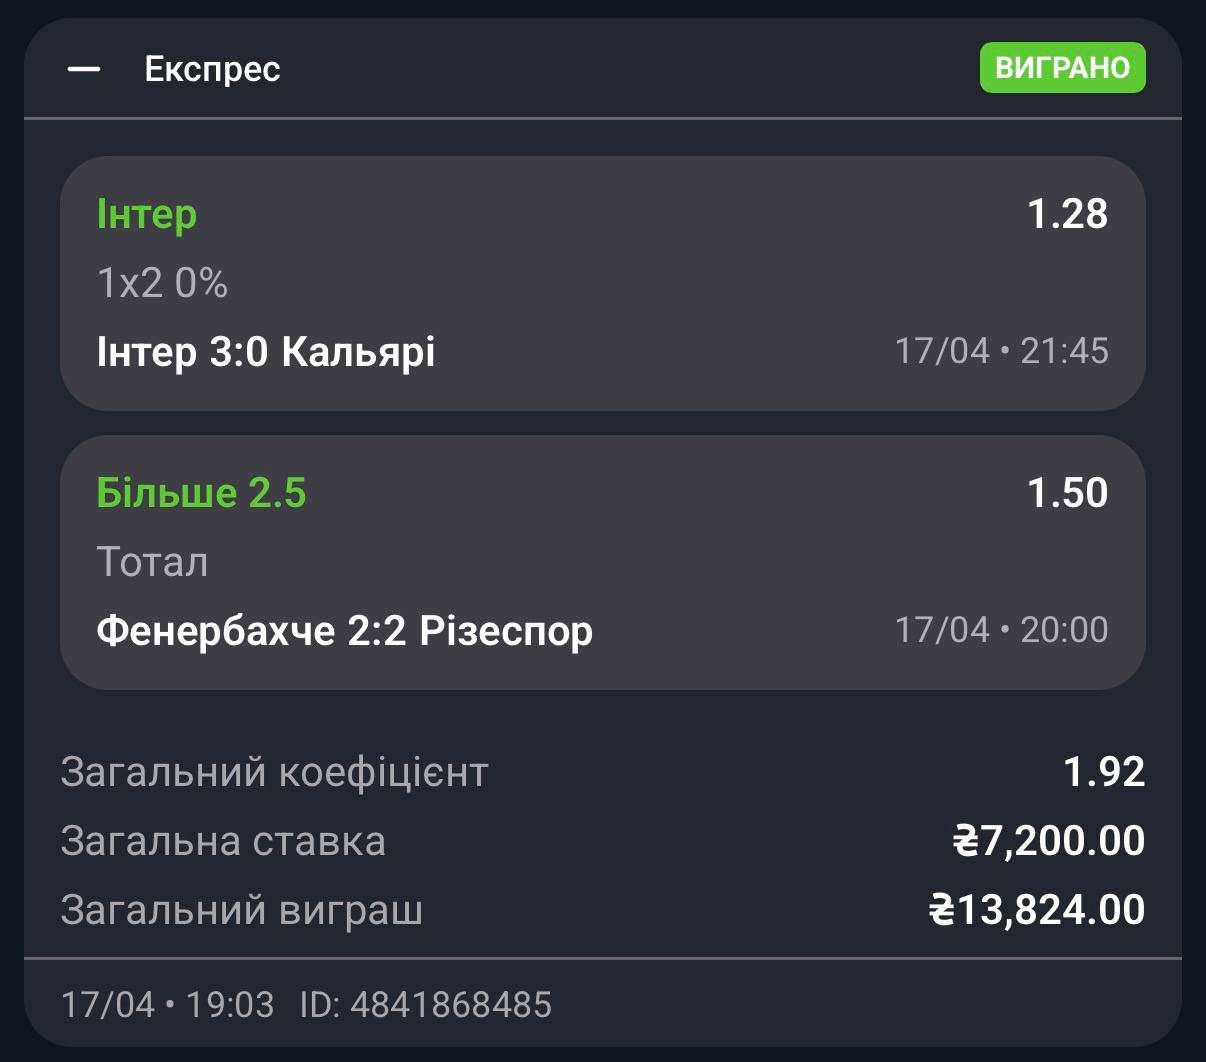Click the 17/04 • 21:45 match time
This screenshot has height=1062, width=1206.
(1001, 351)
